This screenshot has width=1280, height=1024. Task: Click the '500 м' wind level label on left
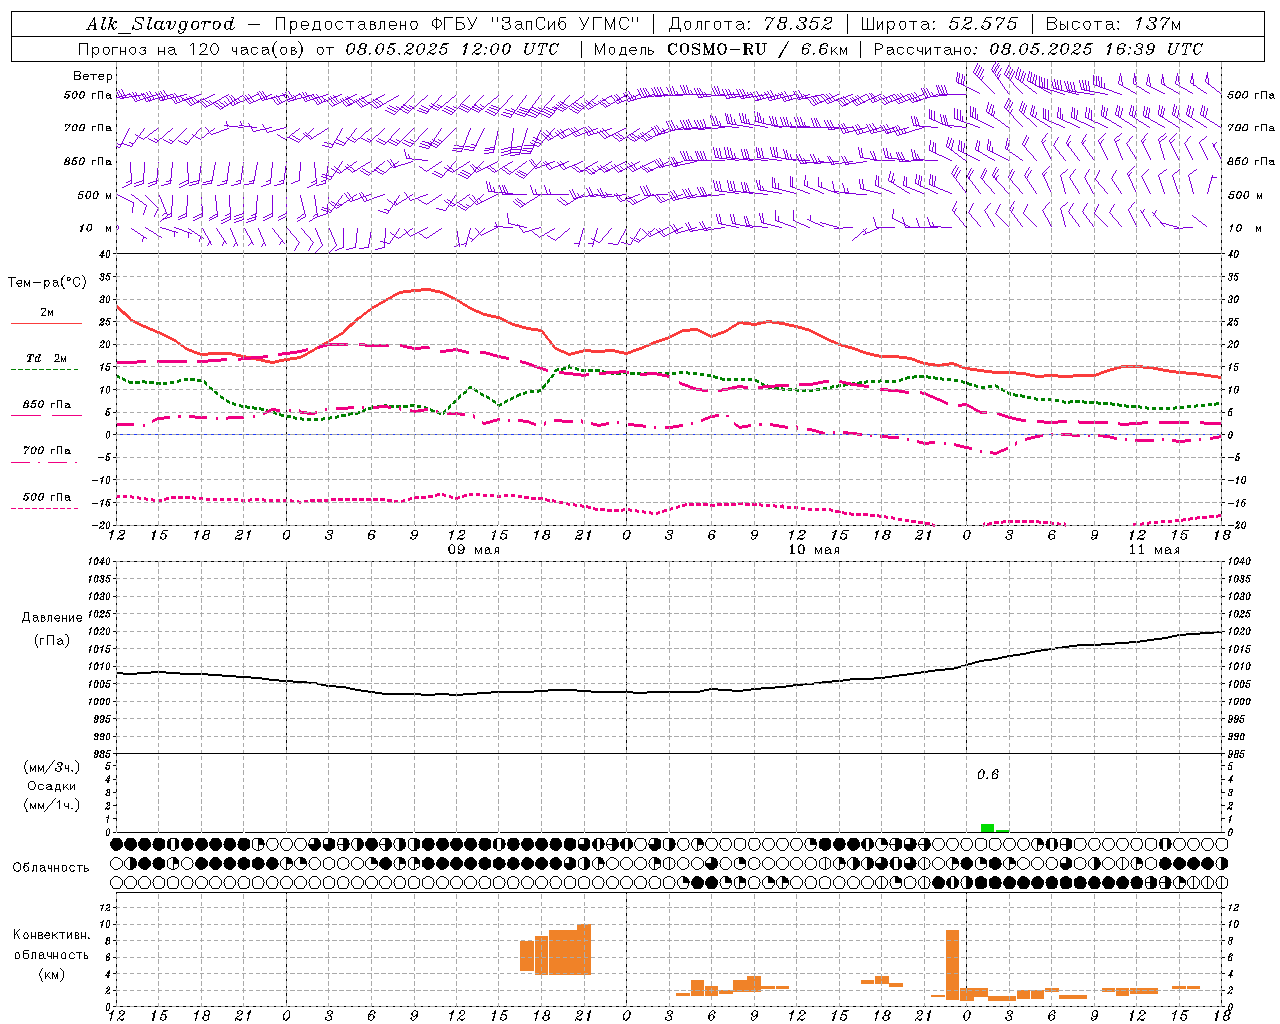pos(95,195)
